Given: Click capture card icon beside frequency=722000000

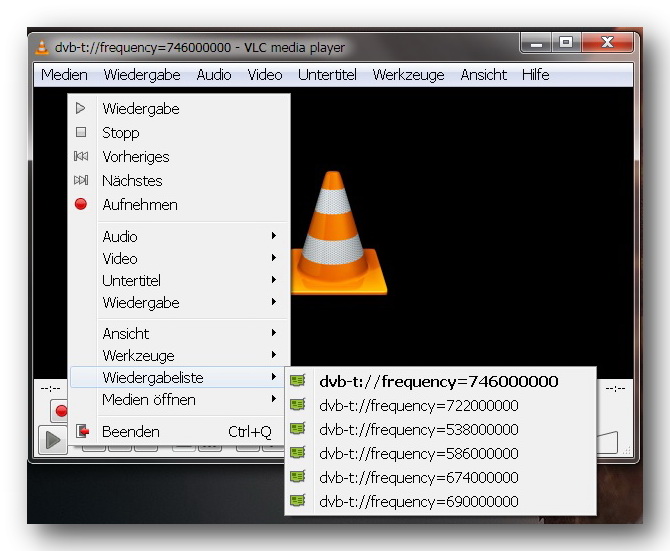Looking at the screenshot, I should click(x=298, y=404).
